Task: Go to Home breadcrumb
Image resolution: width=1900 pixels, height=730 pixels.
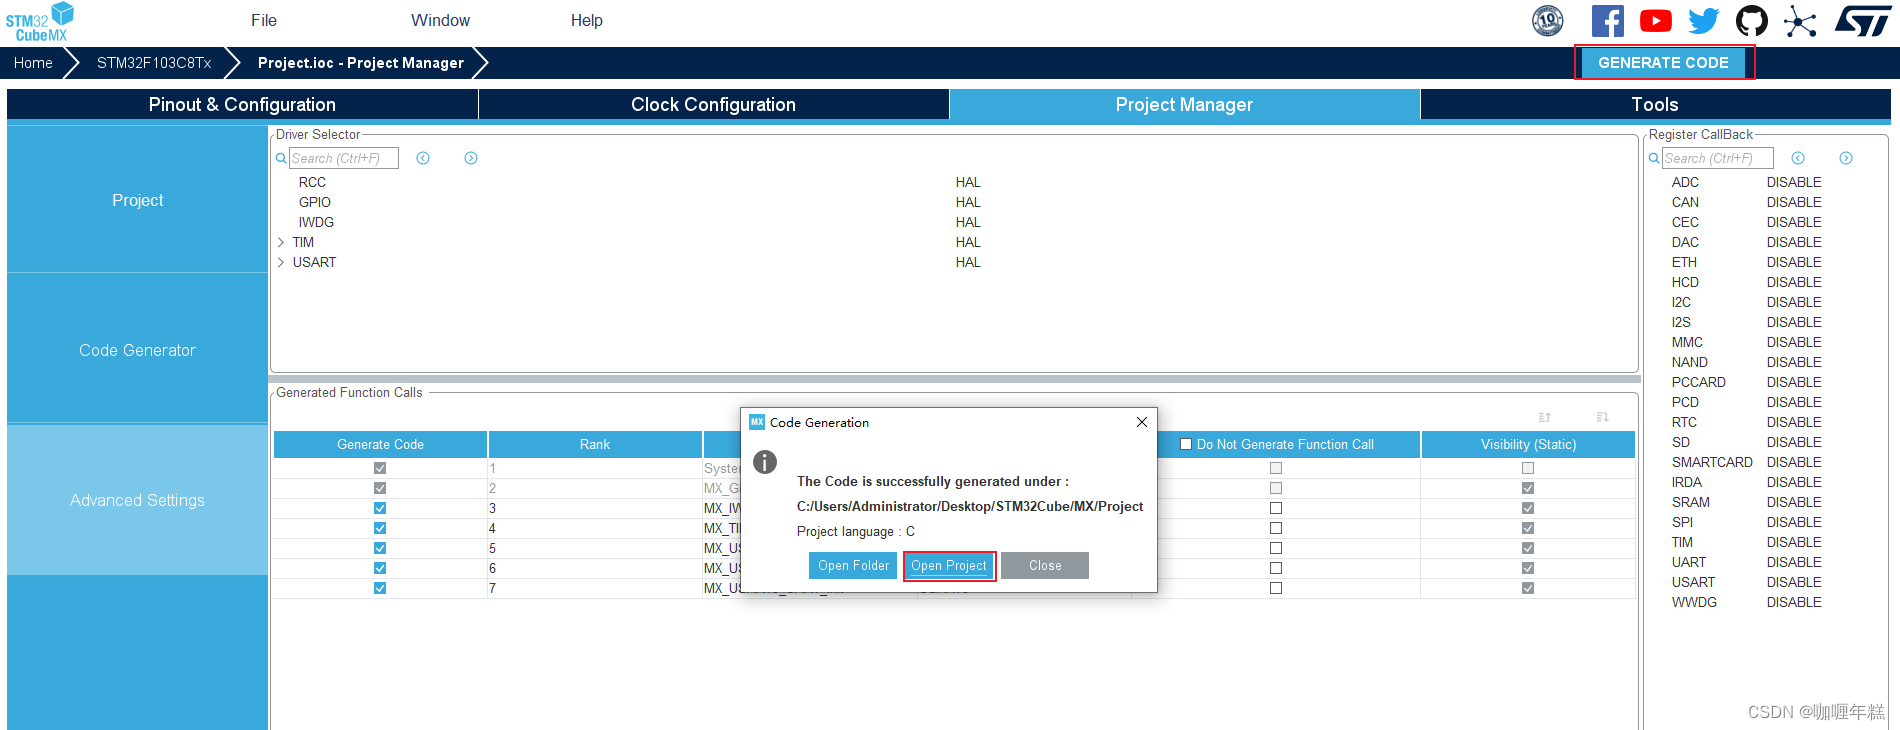Action: [33, 62]
